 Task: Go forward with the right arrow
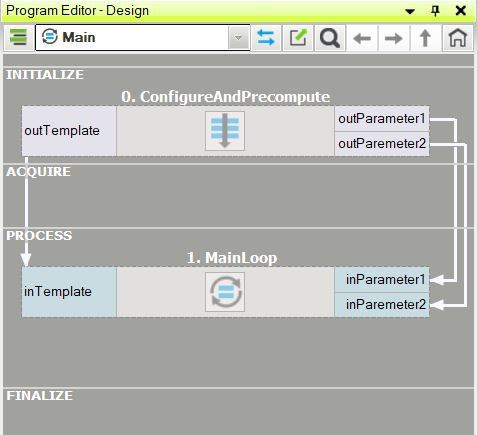click(394, 38)
